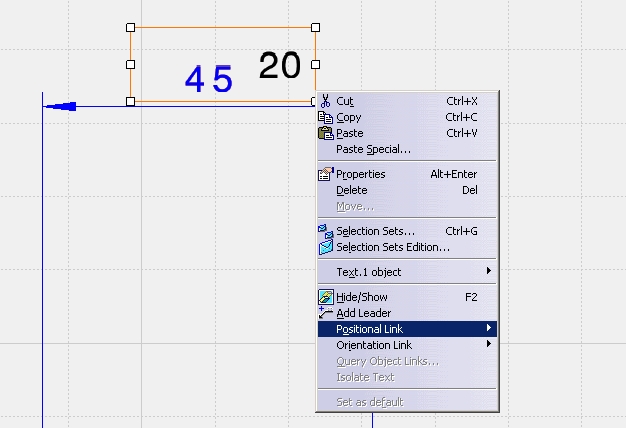Choose Paste from the context menu
The image size is (626, 428).
[407, 133]
